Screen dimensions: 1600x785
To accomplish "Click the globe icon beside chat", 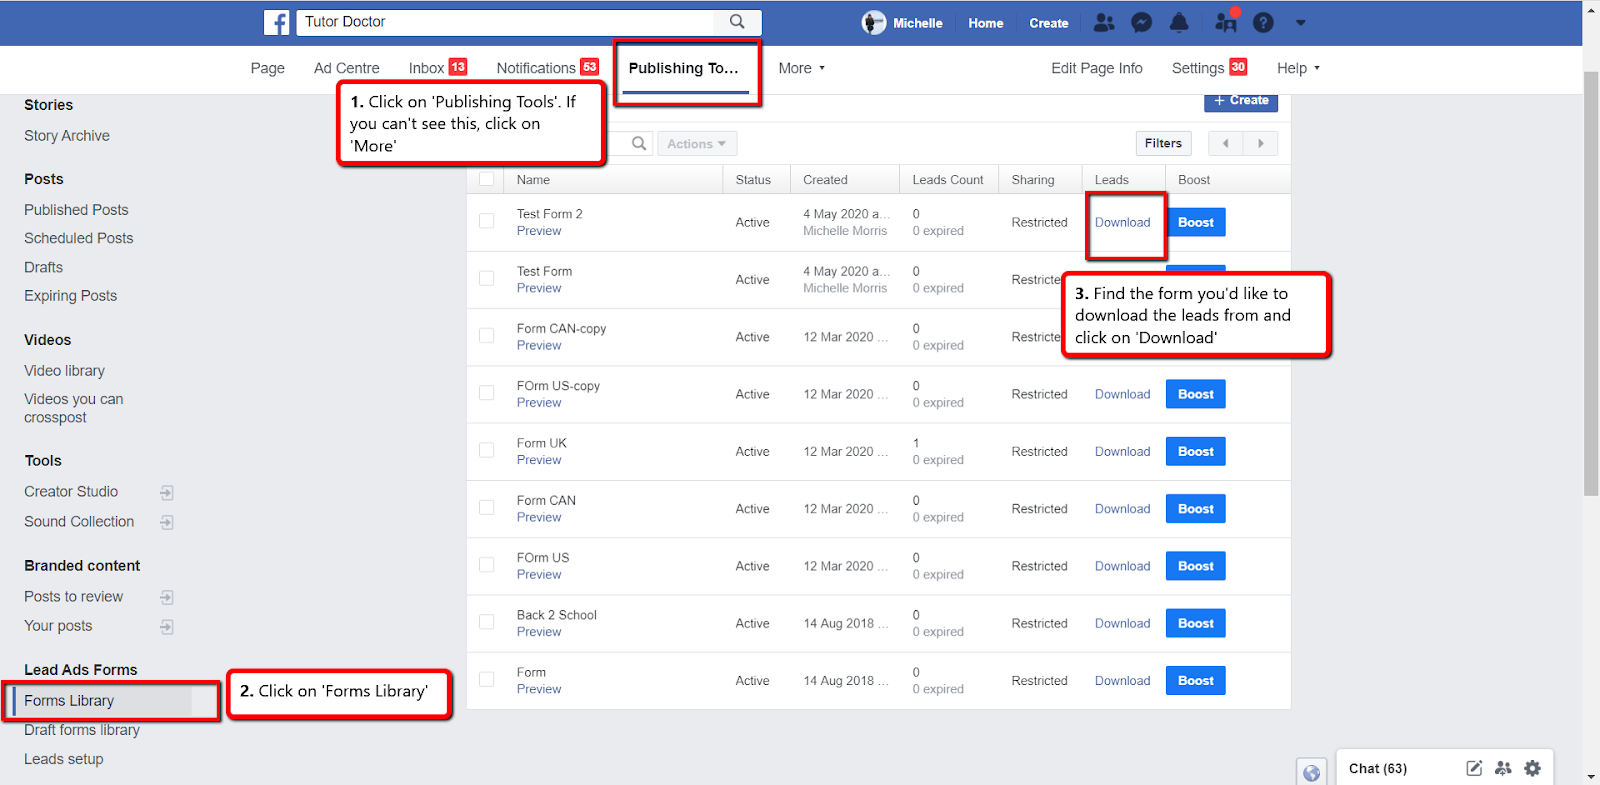I will [x=1311, y=772].
